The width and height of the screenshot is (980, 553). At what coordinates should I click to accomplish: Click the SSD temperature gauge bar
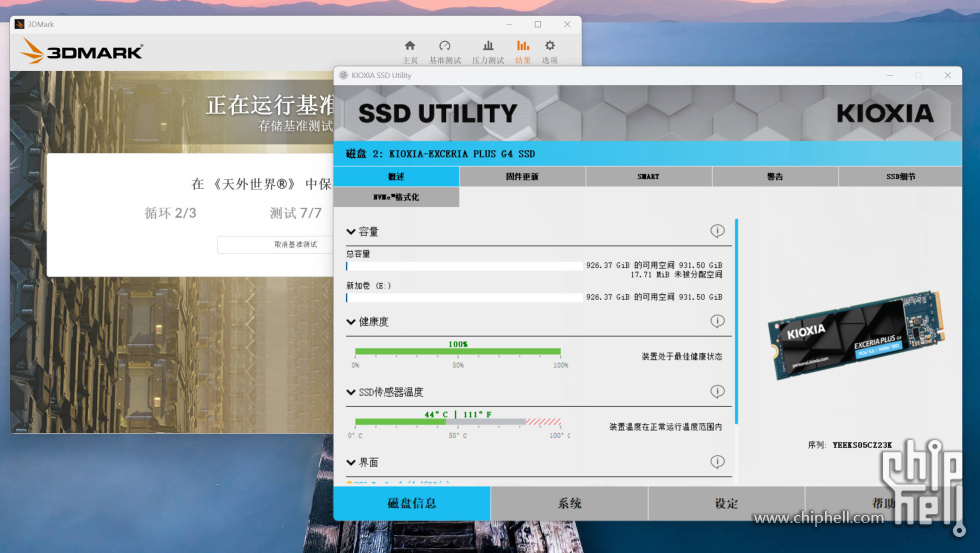point(458,422)
